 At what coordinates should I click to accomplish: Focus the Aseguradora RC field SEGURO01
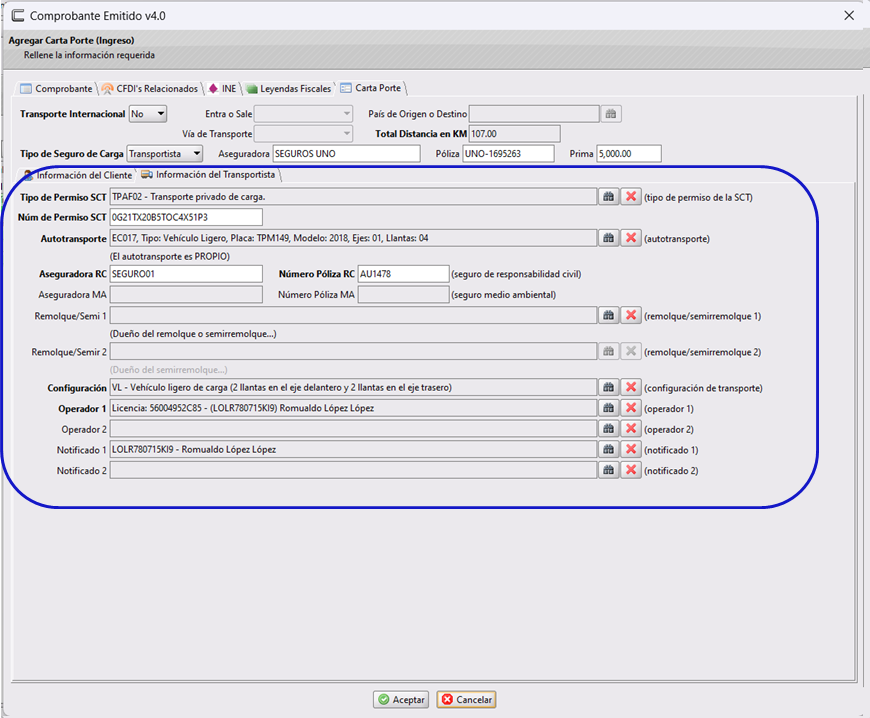(x=186, y=274)
